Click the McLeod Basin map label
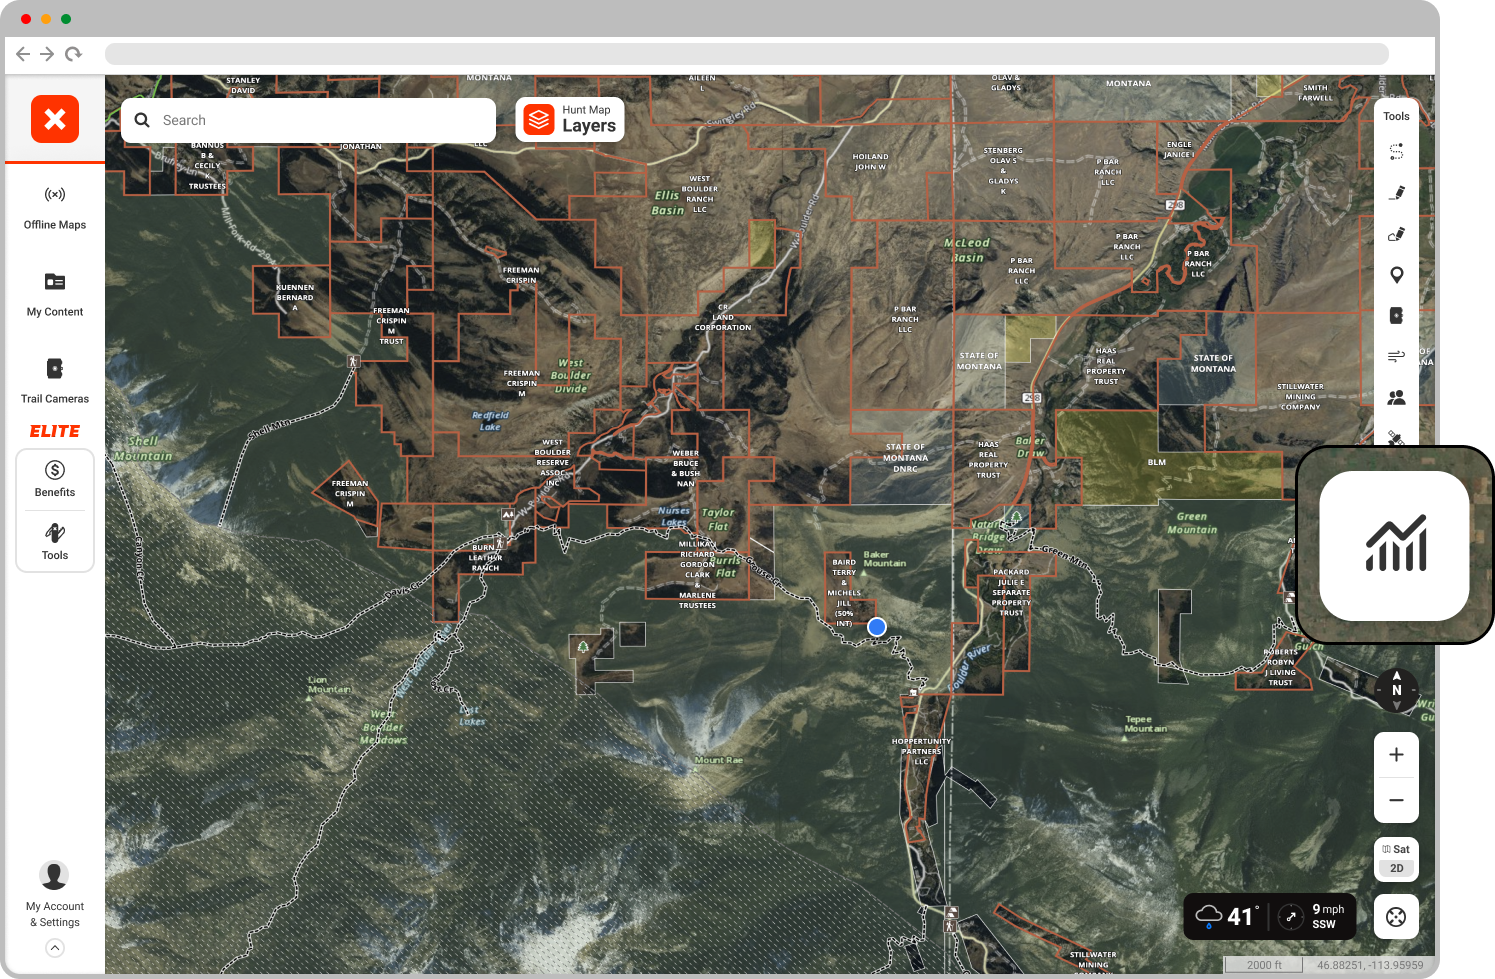This screenshot has width=1495, height=979. click(967, 250)
